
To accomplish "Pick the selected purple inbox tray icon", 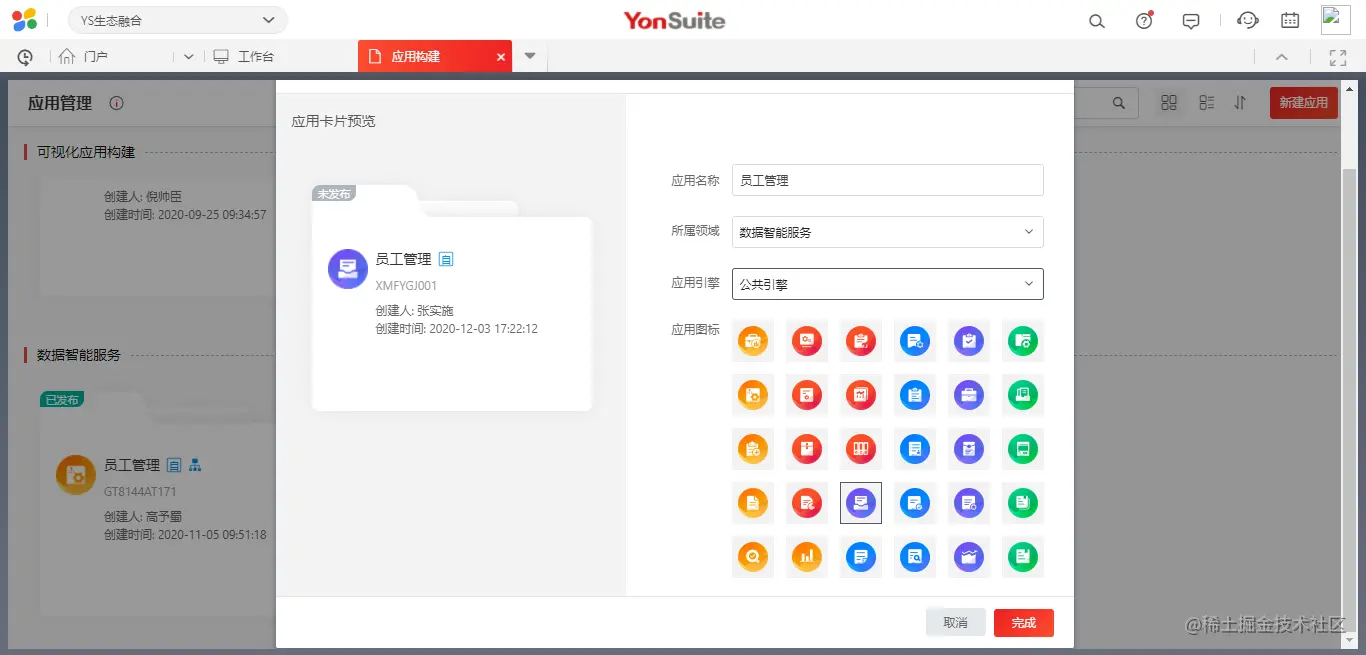I will pos(861,503).
